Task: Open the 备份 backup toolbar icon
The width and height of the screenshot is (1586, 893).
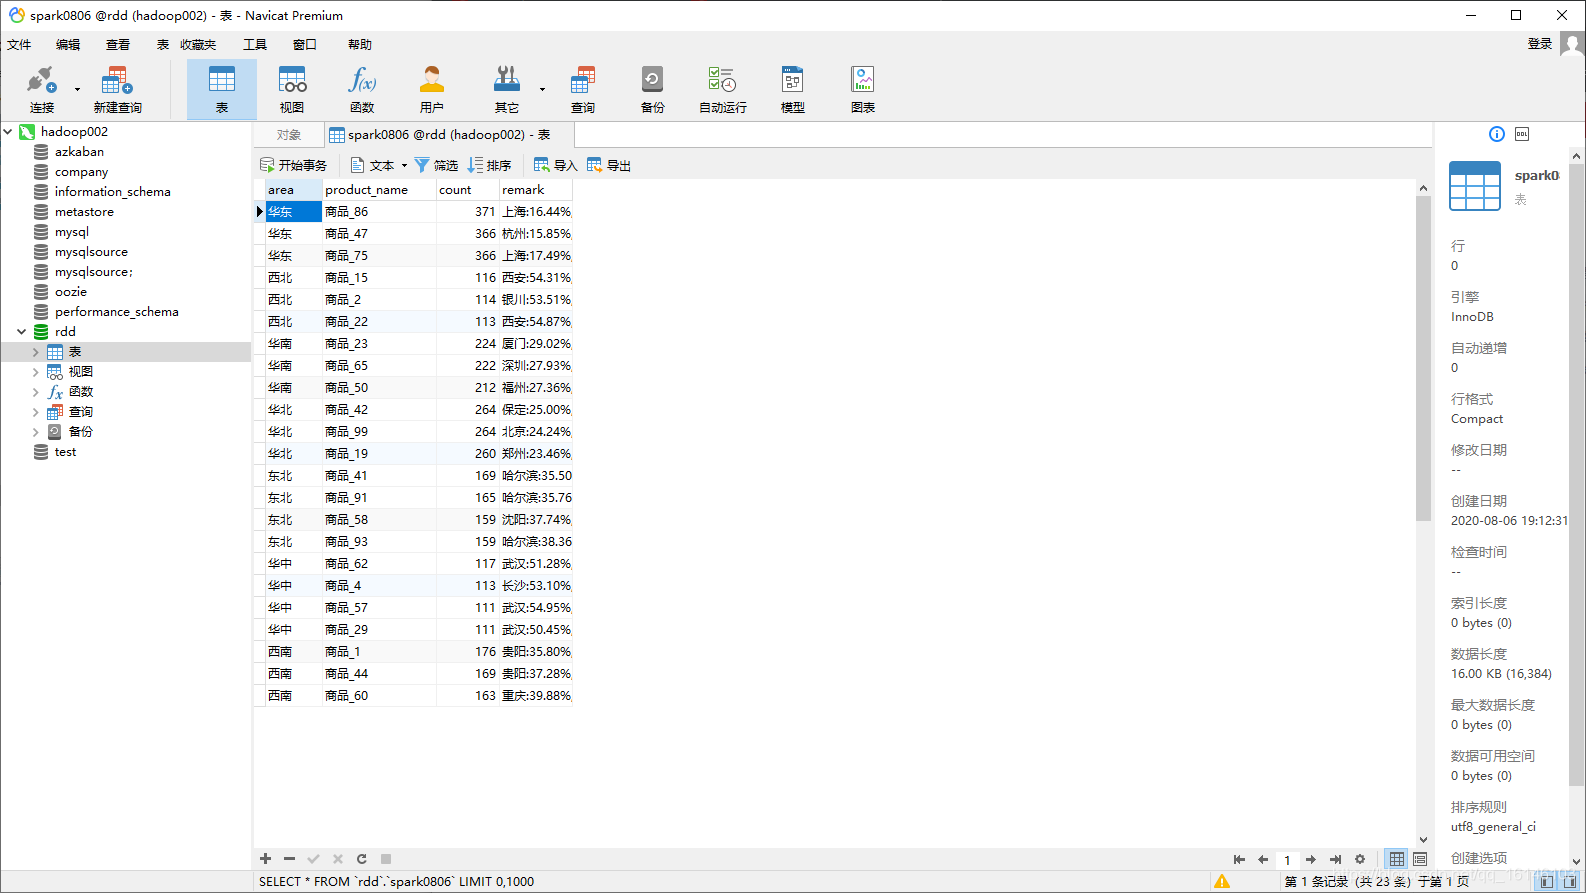Action: point(653,89)
